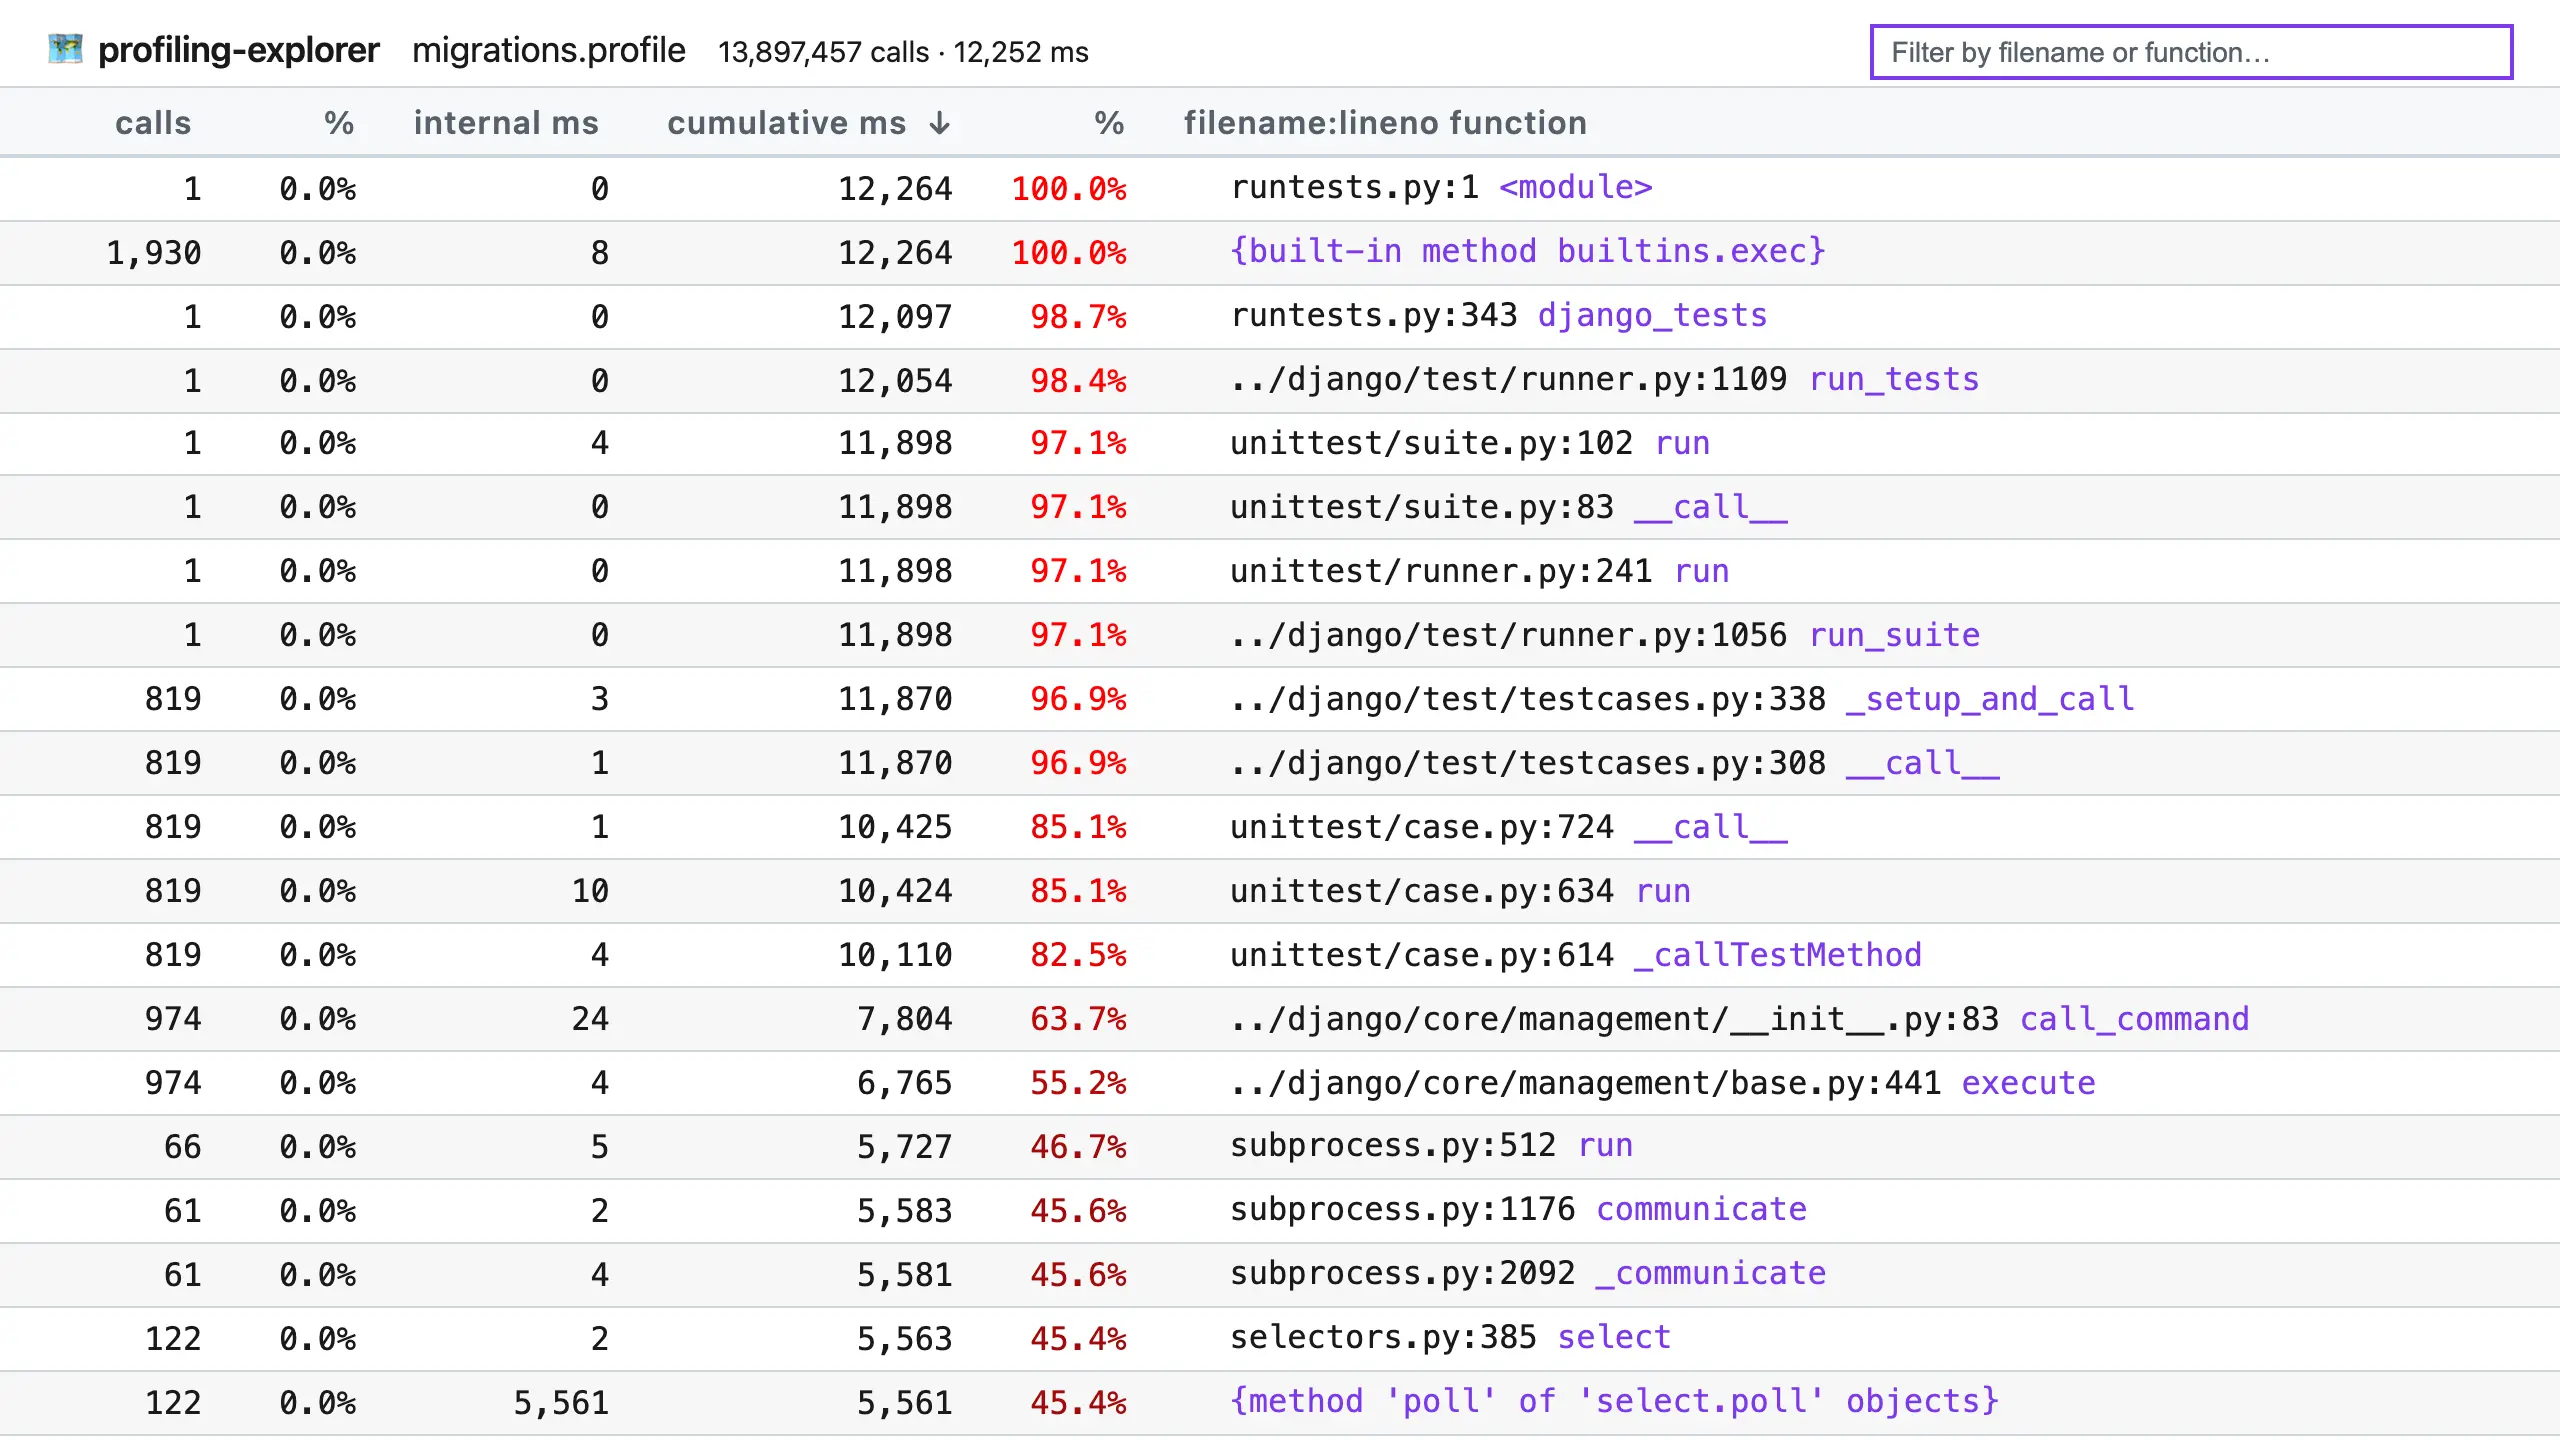
Task: Open the execute function link
Action: [2027, 1083]
